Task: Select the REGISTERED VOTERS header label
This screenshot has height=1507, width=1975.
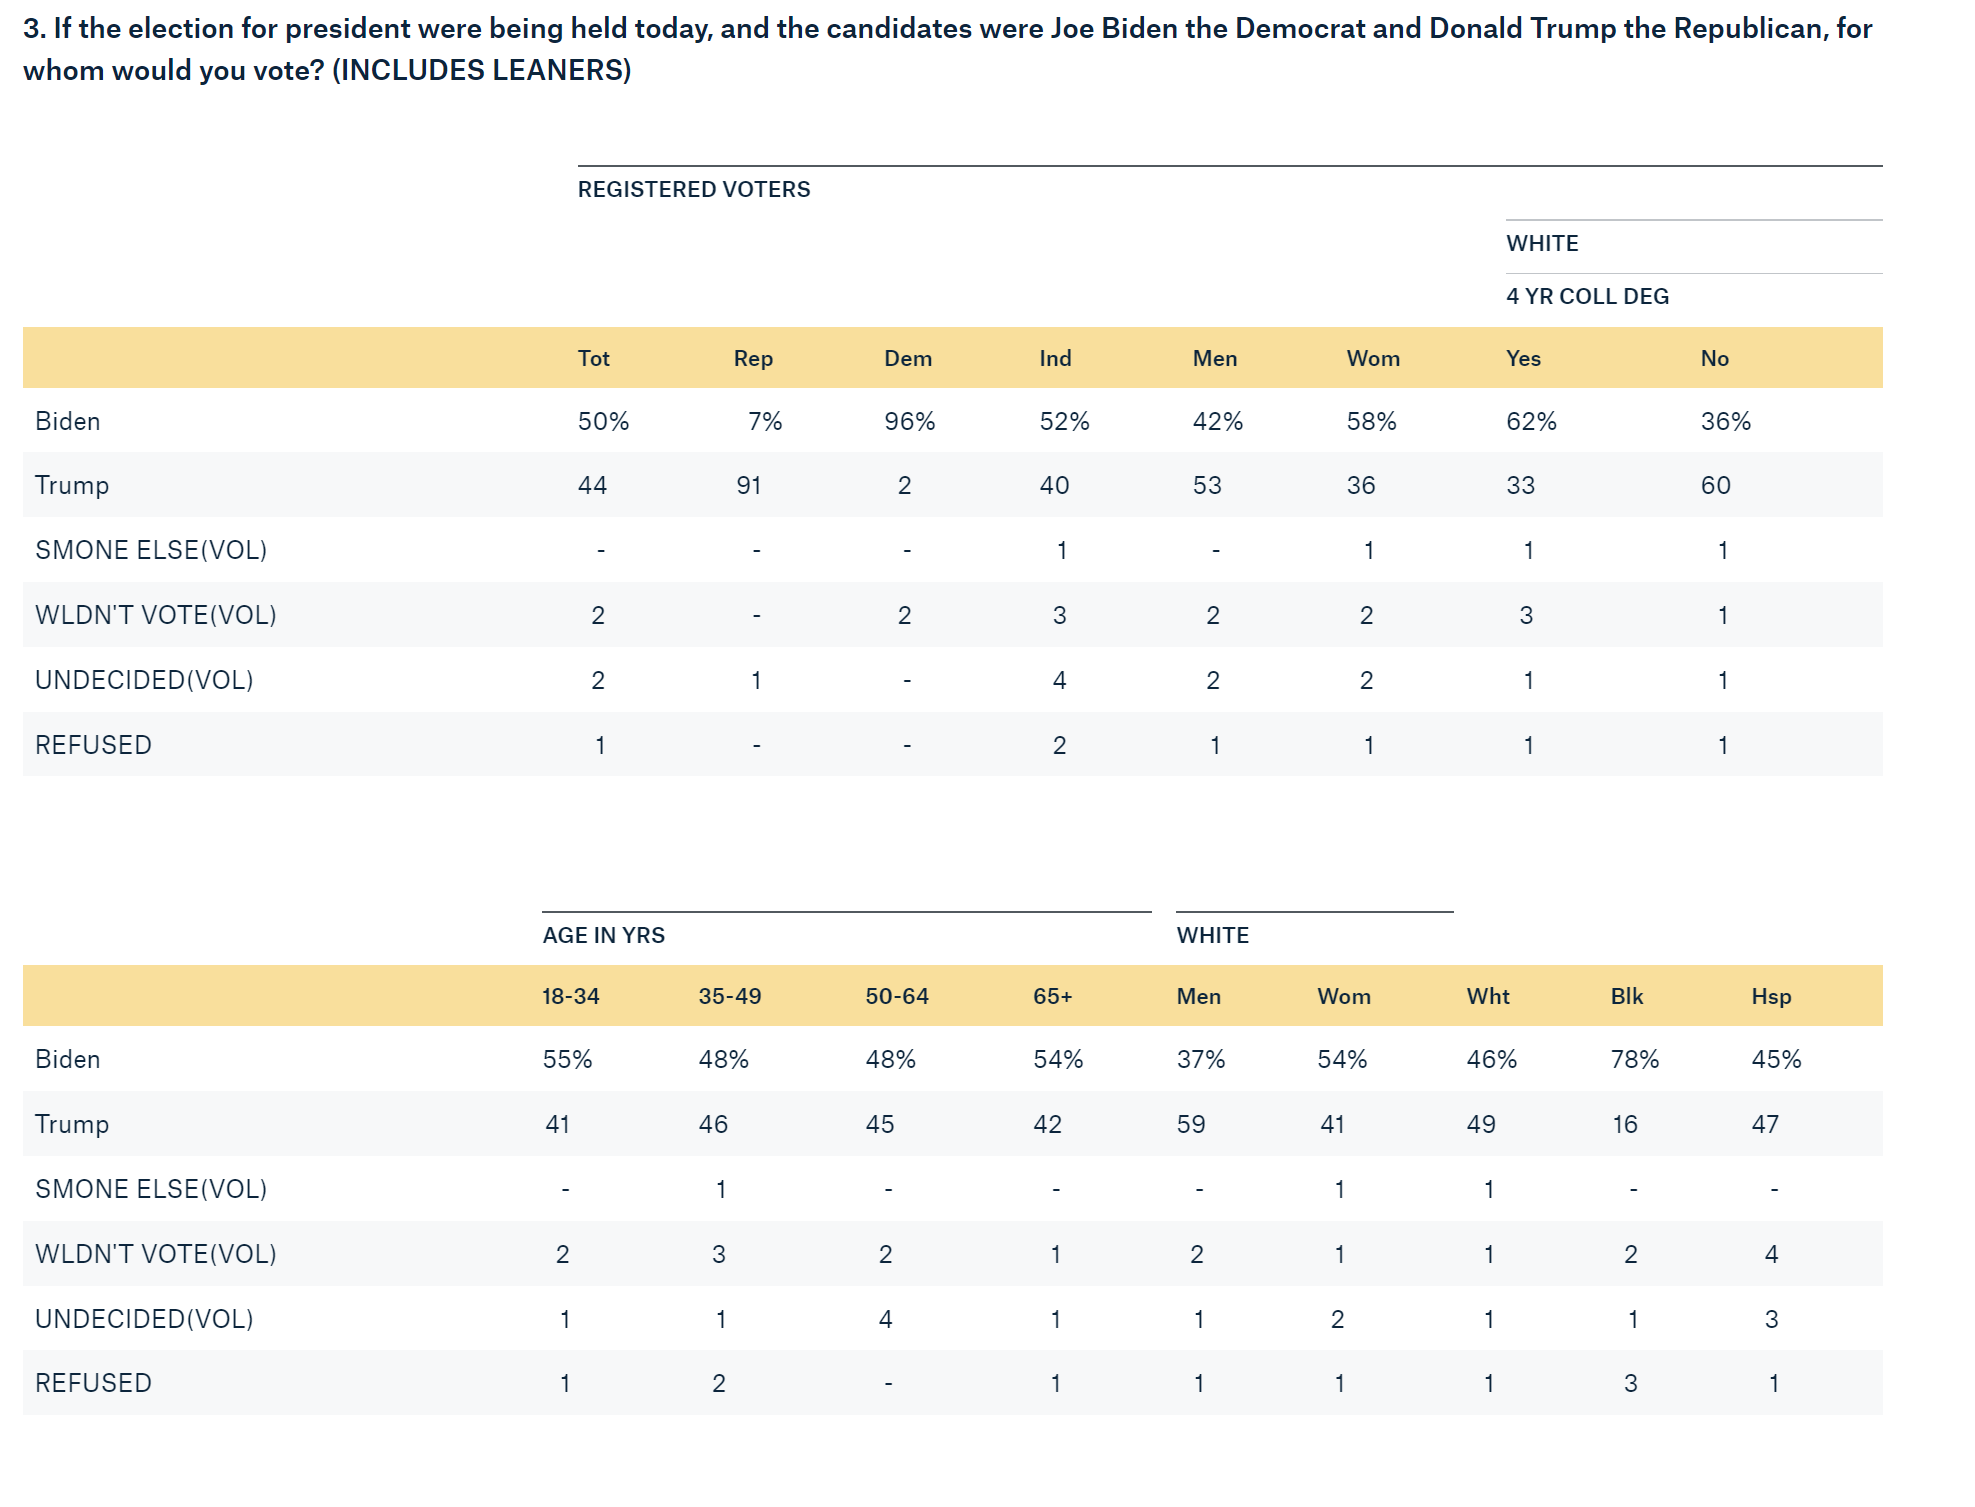Action: click(694, 189)
